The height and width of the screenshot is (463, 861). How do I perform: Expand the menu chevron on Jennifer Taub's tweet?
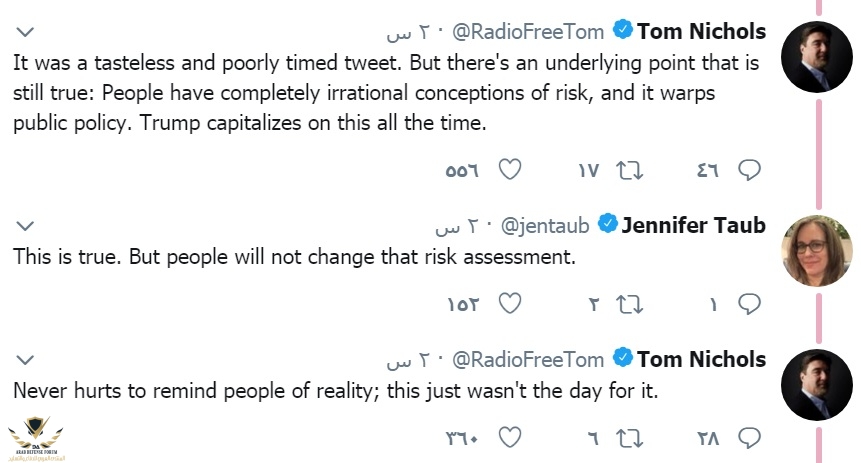pos(26,226)
